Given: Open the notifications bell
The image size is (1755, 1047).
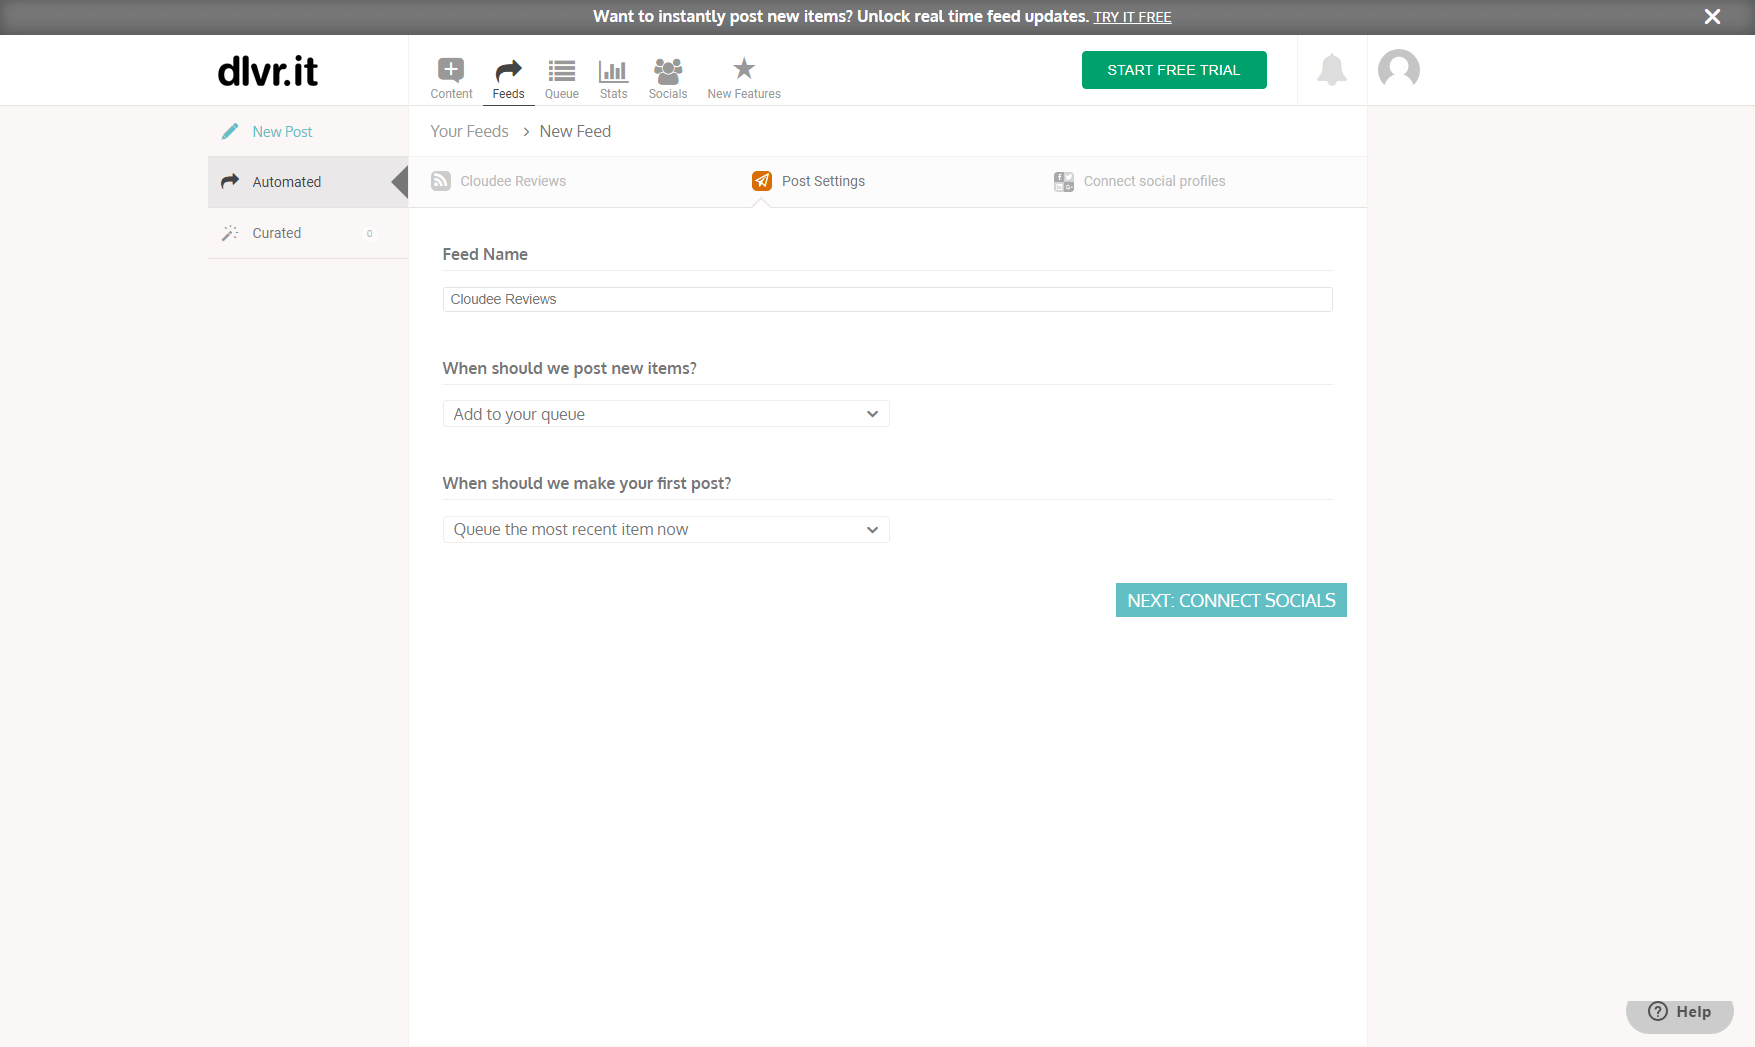Looking at the screenshot, I should 1331,70.
